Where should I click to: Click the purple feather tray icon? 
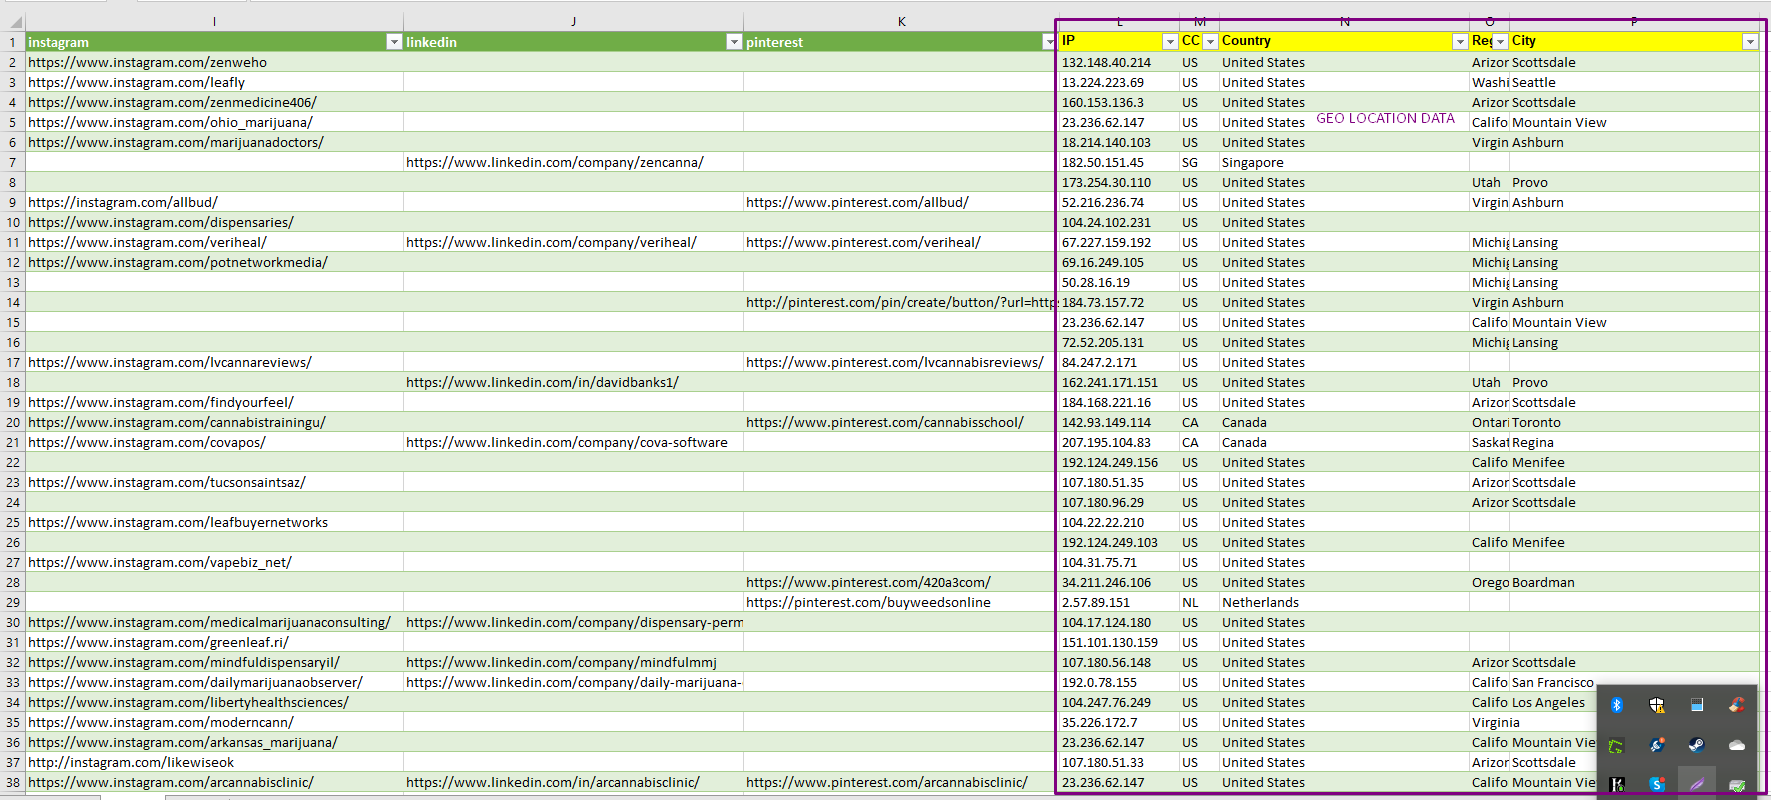(x=1697, y=784)
